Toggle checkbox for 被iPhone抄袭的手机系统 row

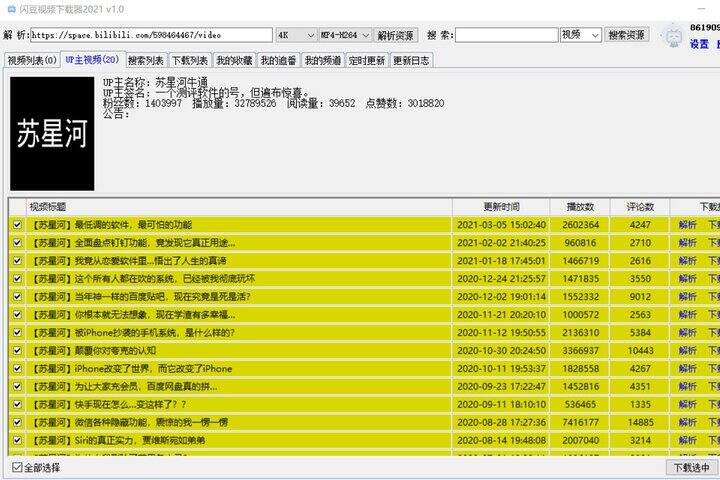point(17,333)
